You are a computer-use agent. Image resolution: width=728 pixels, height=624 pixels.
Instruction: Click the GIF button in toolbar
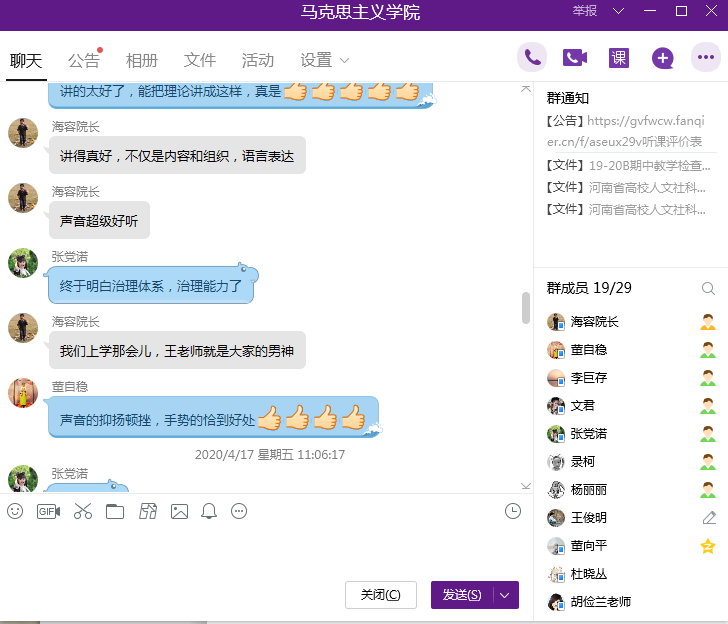[x=48, y=511]
